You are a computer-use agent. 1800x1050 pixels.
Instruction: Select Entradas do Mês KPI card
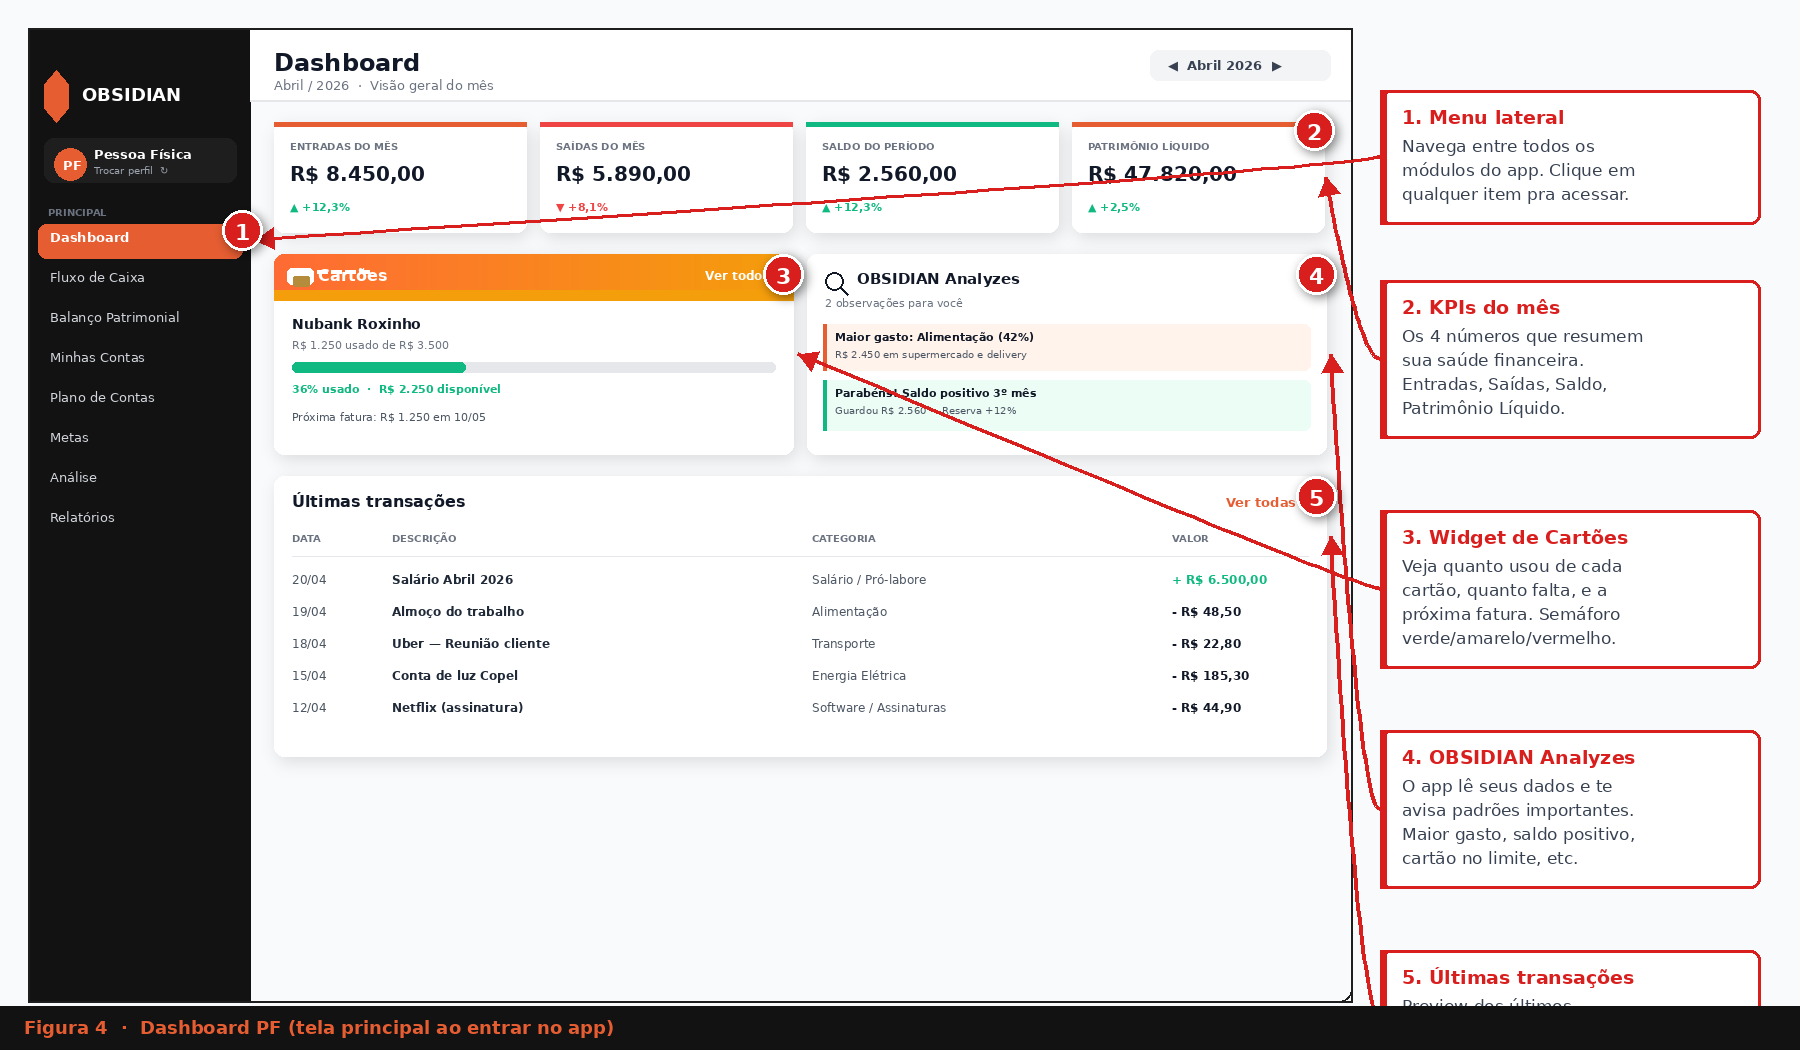coord(400,178)
